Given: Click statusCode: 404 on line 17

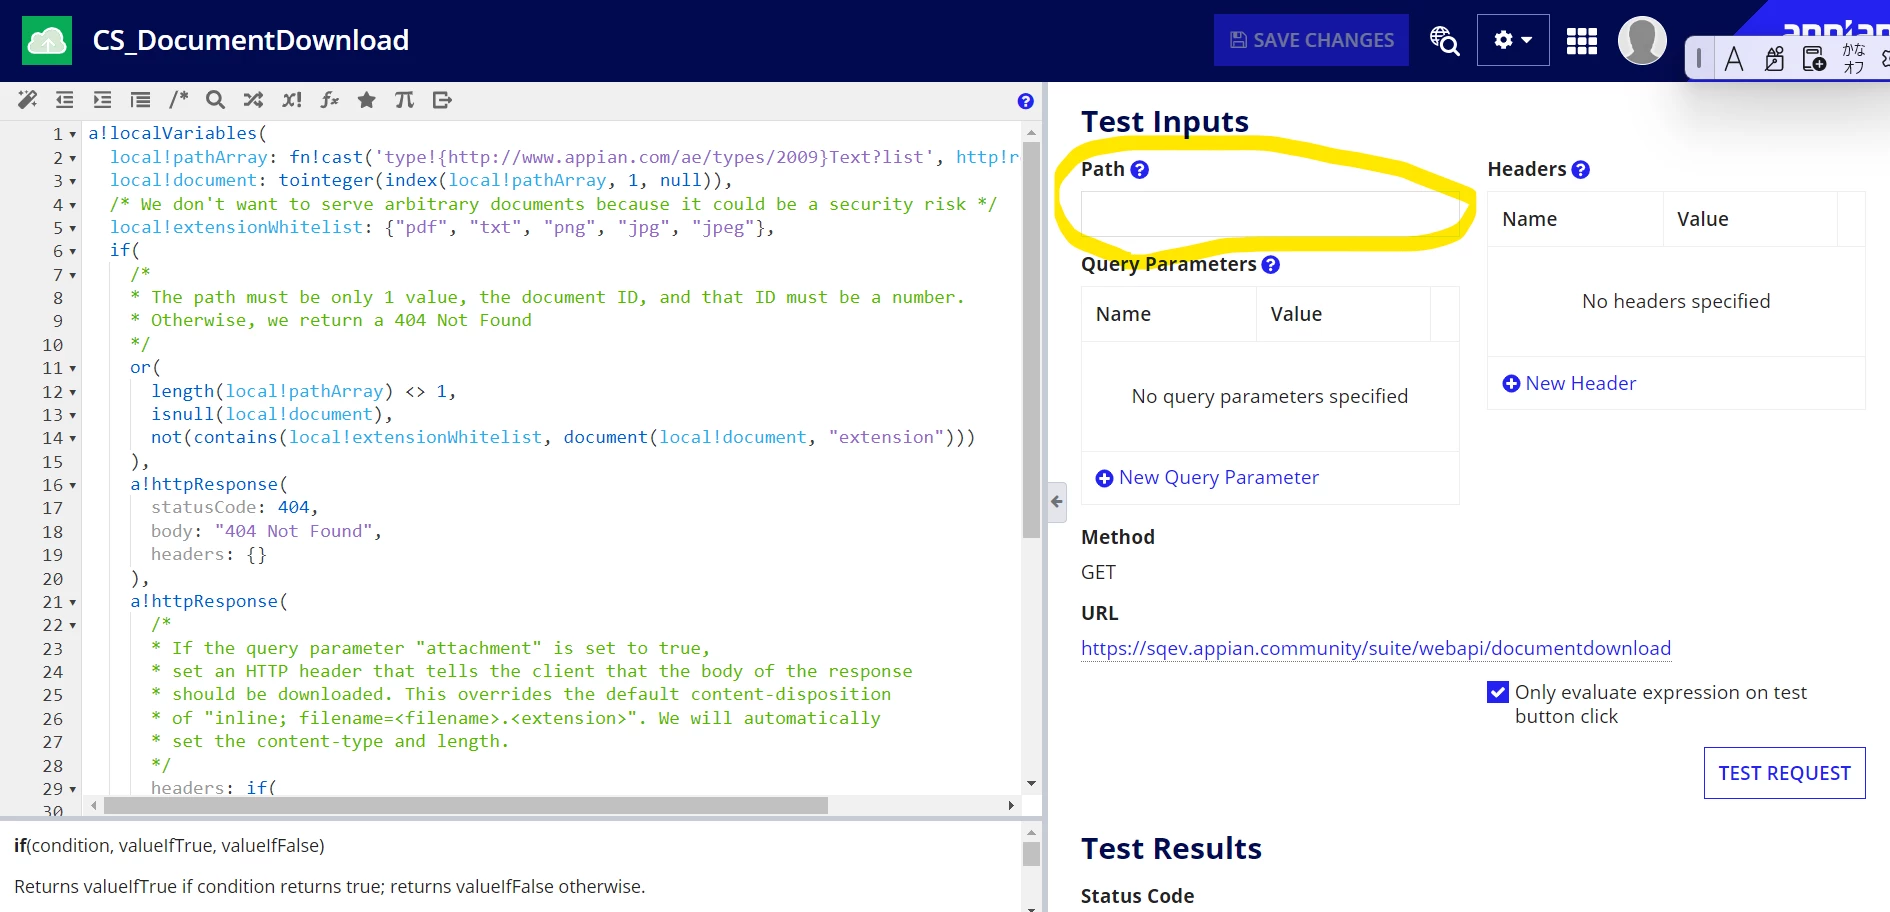Looking at the screenshot, I should (234, 508).
